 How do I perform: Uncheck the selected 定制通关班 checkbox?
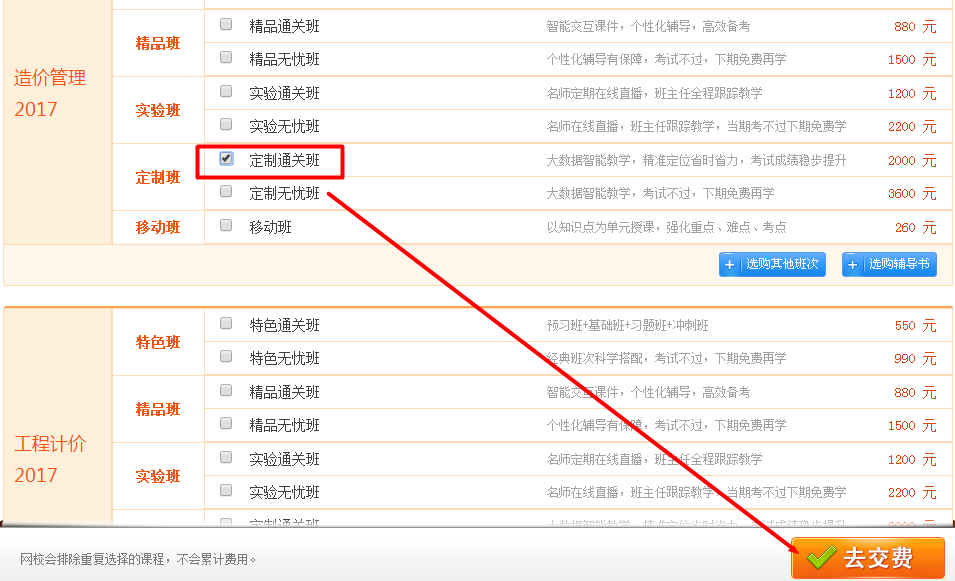point(226,160)
